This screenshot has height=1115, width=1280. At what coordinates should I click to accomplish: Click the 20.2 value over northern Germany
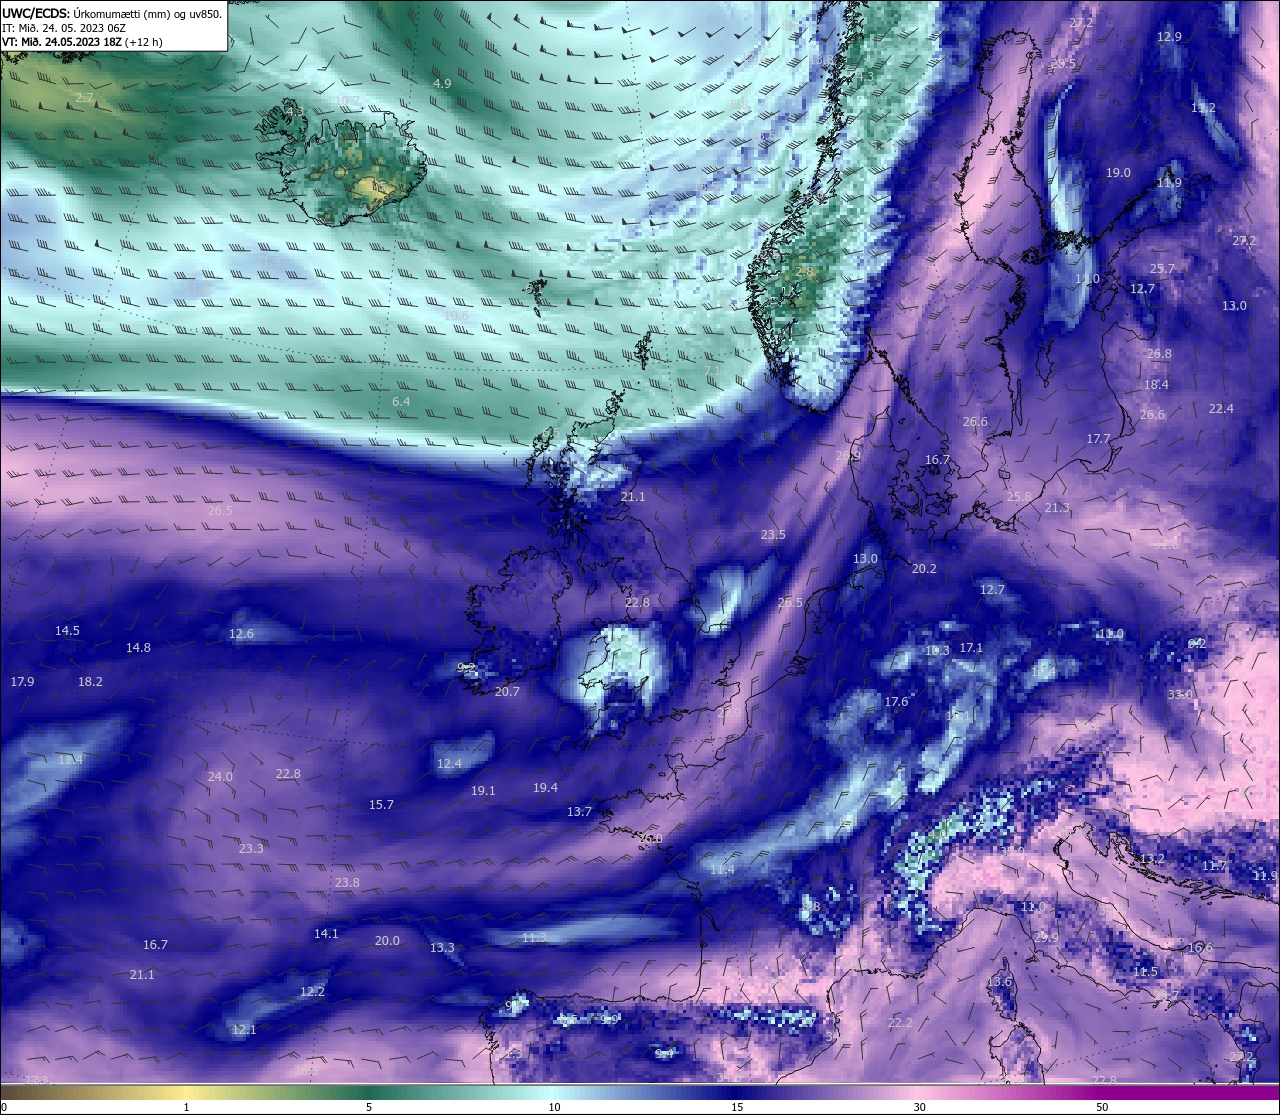point(924,569)
